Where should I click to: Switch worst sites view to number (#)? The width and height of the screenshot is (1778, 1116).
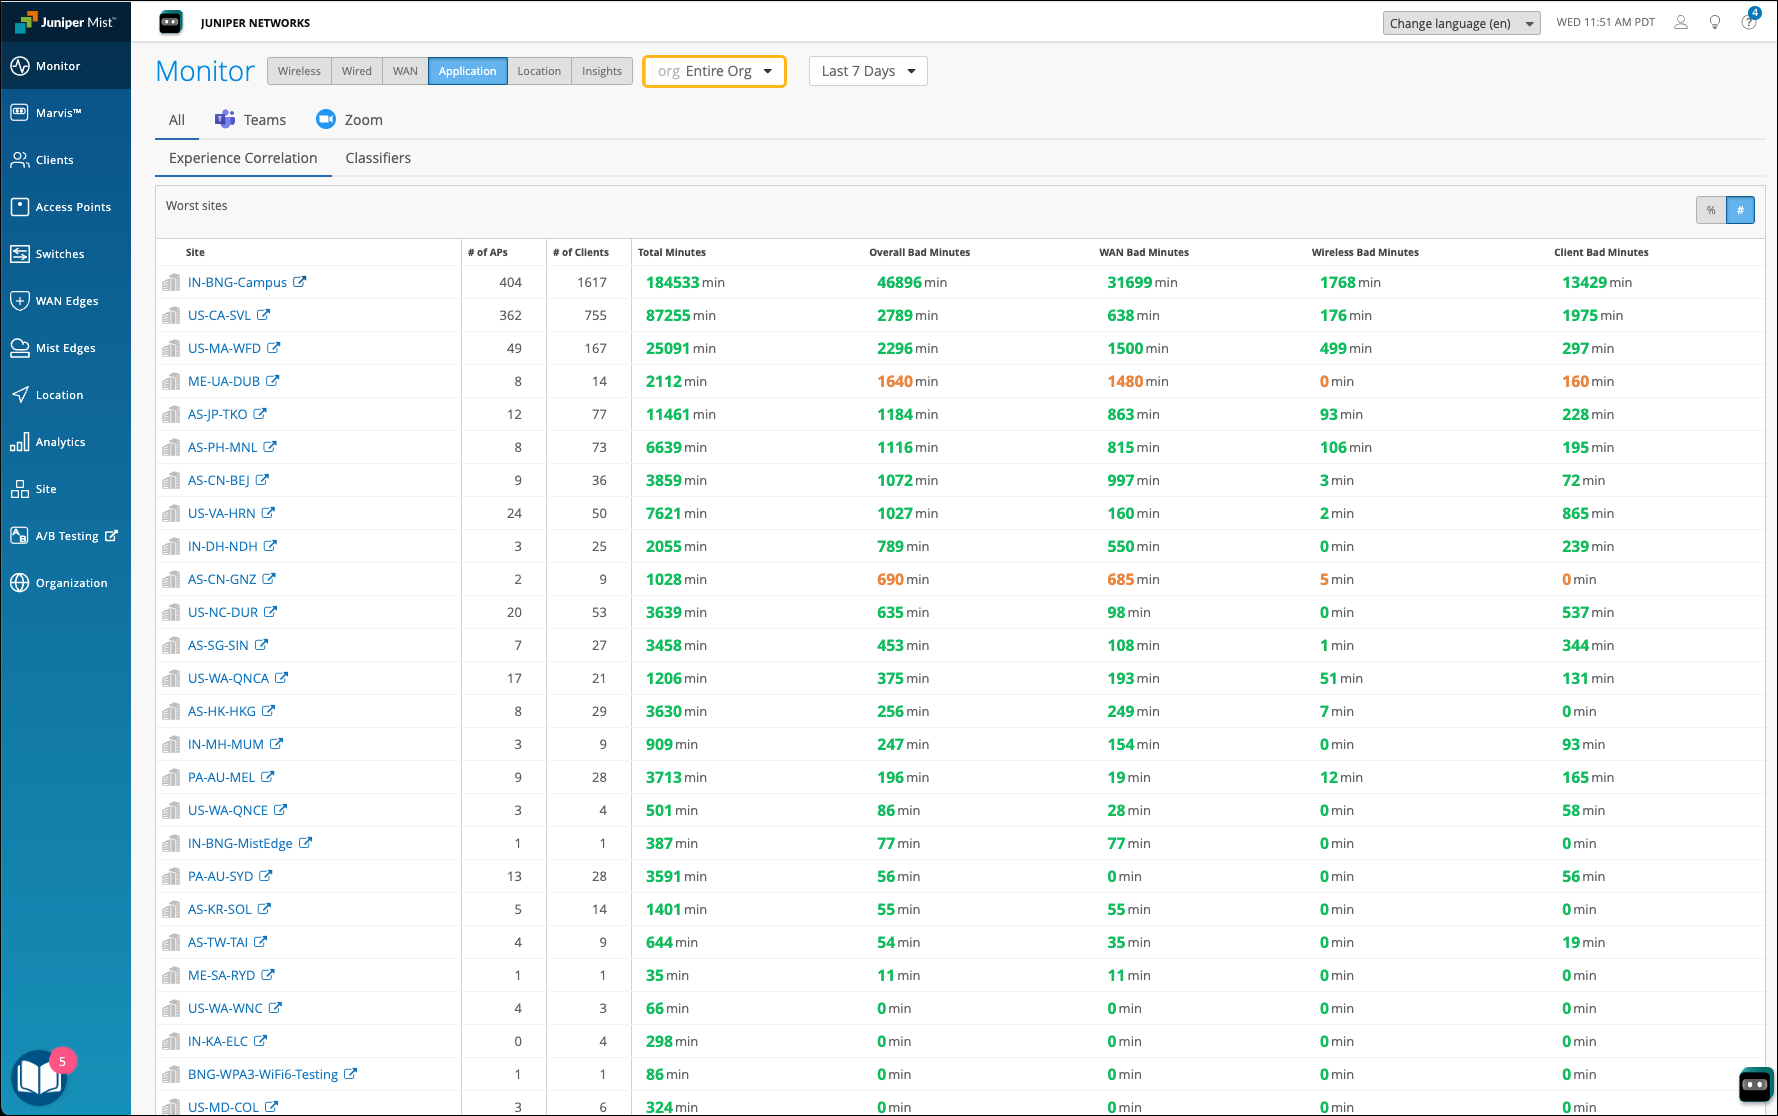pyautogui.click(x=1740, y=210)
